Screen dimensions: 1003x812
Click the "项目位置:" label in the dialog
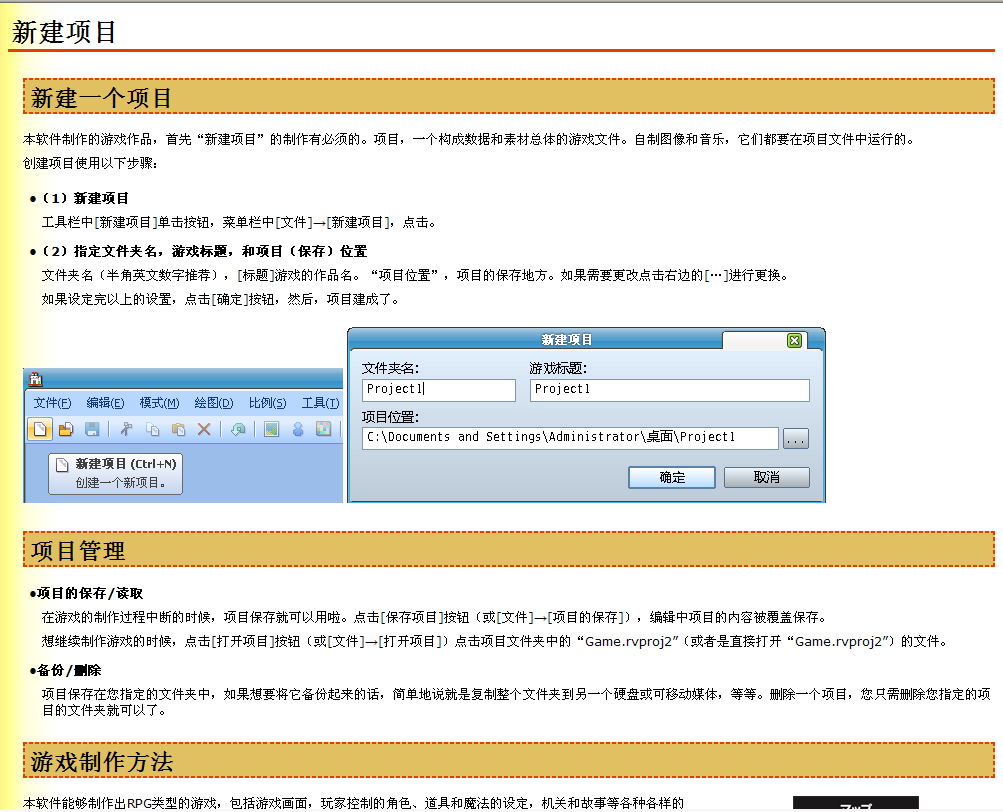[x=390, y=418]
